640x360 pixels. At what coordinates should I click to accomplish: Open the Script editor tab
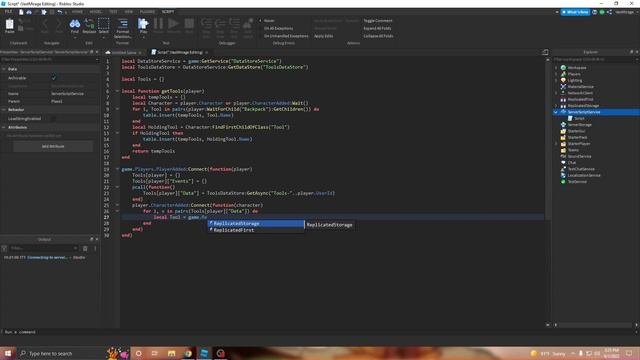tap(180, 52)
